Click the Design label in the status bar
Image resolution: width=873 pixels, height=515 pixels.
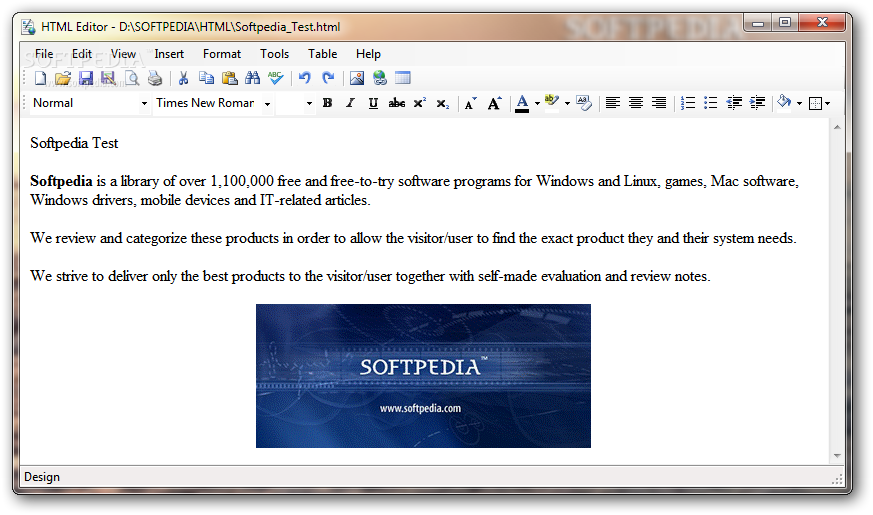(42, 477)
